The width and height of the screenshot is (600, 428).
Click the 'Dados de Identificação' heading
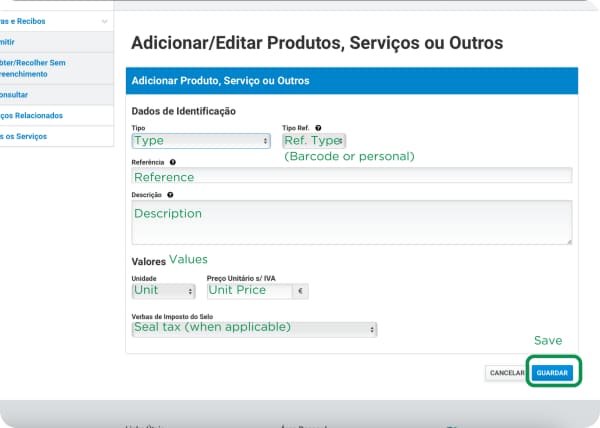[x=184, y=111]
